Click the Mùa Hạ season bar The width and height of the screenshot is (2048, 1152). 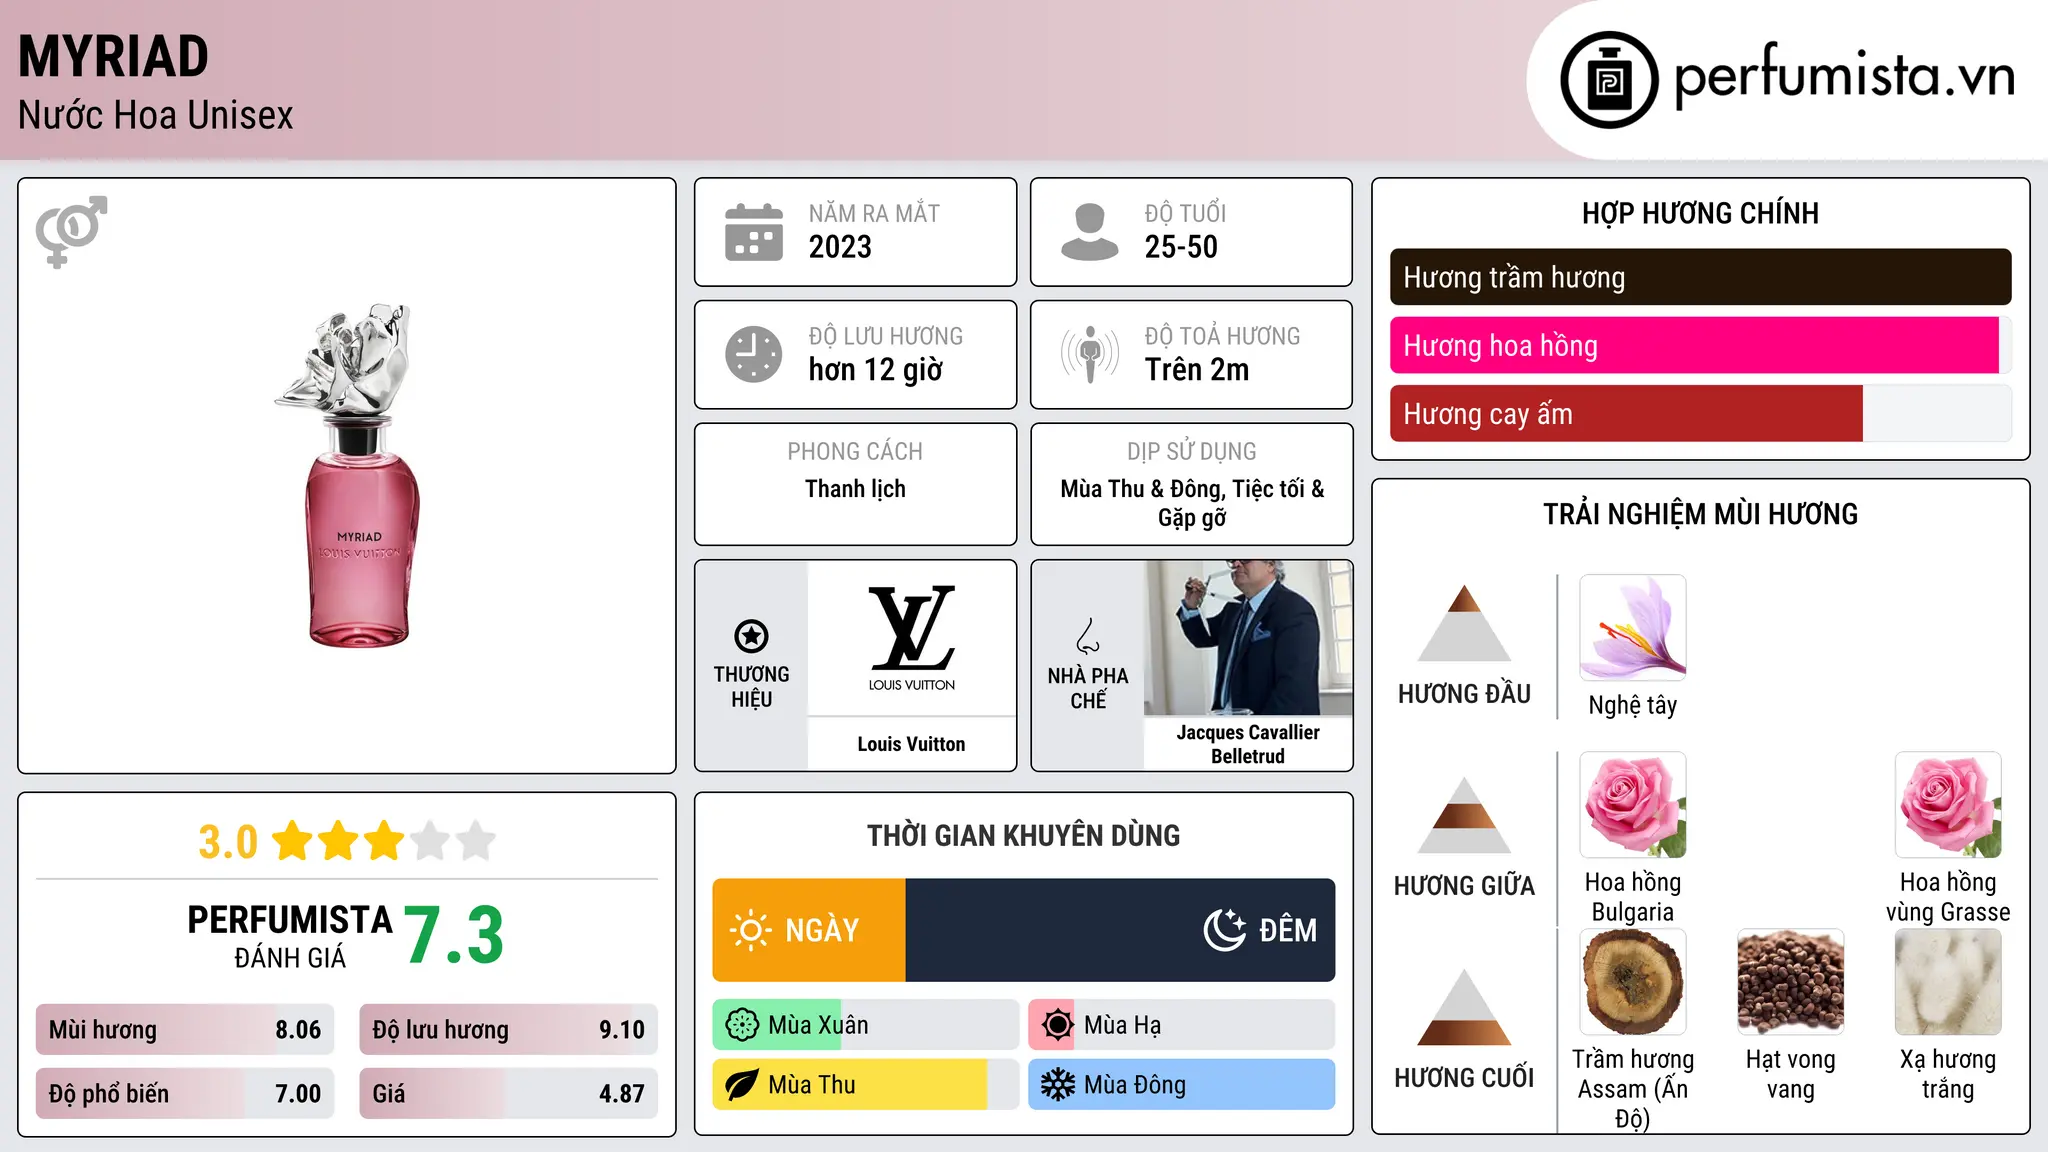[x=1181, y=1025]
